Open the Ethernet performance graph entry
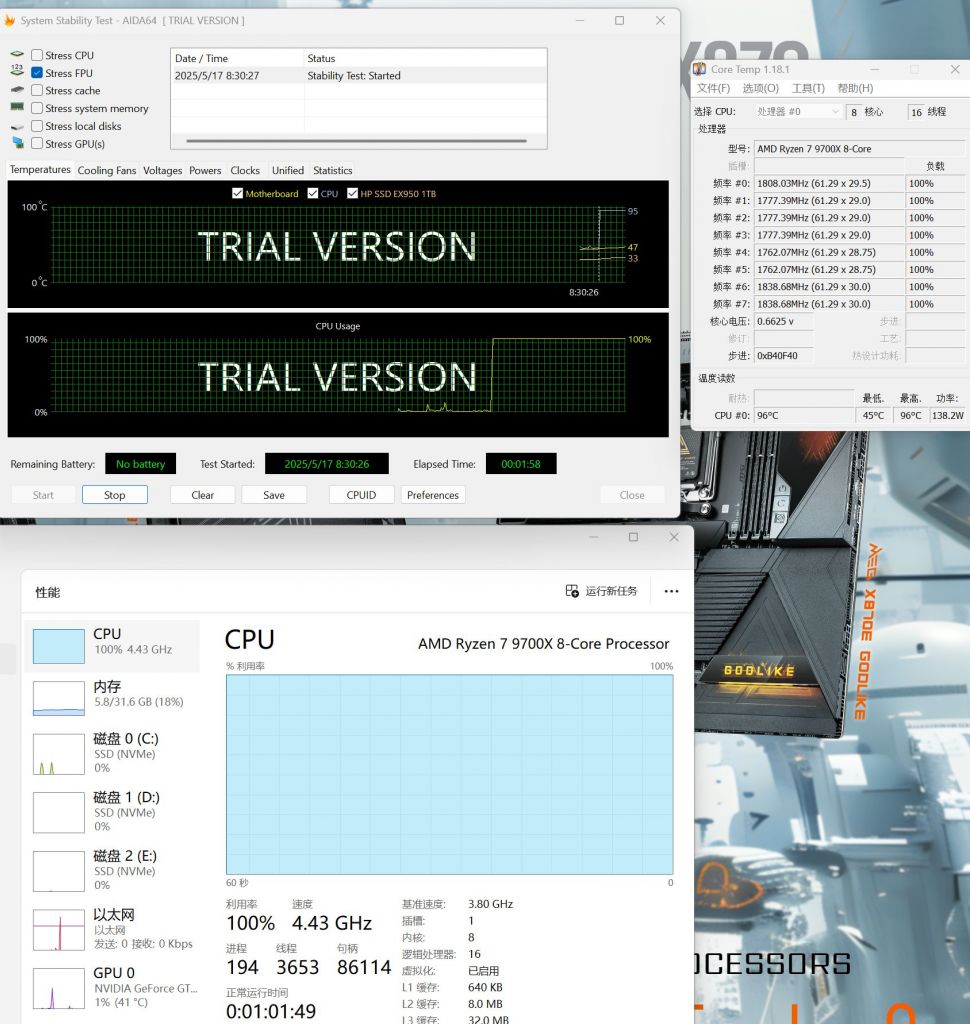 108,928
